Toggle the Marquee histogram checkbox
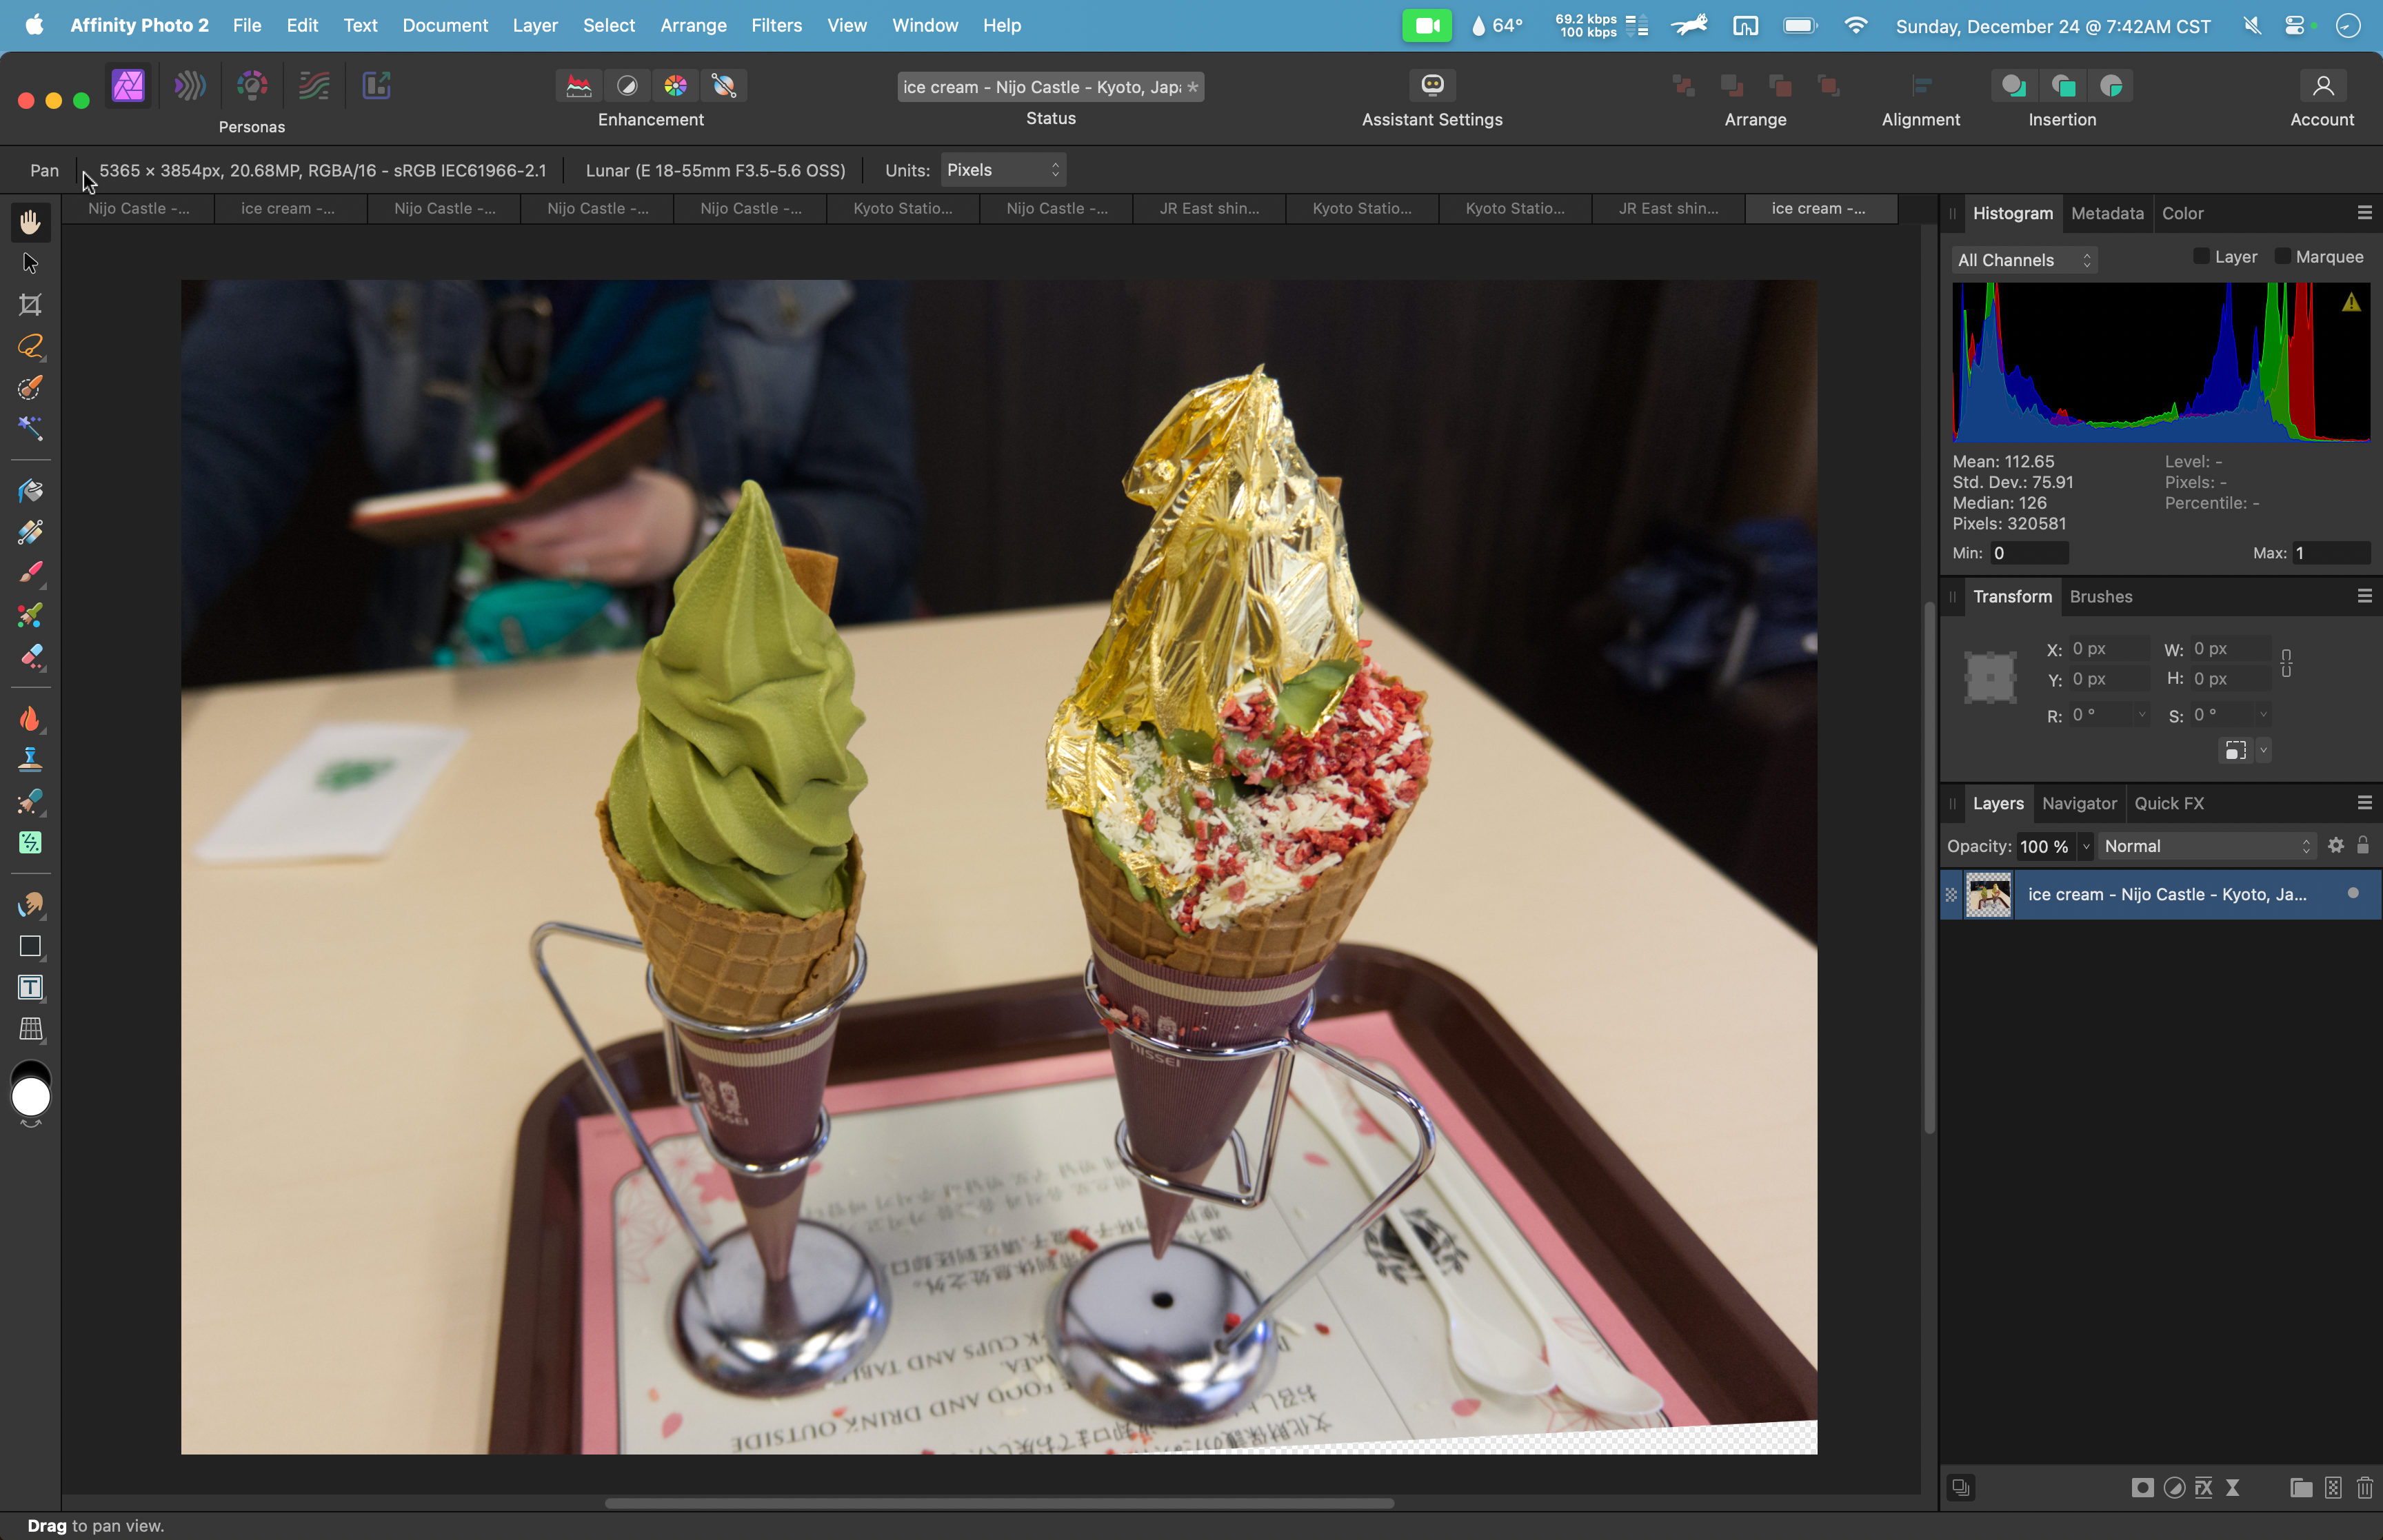This screenshot has height=1540, width=2383. coord(2282,256)
